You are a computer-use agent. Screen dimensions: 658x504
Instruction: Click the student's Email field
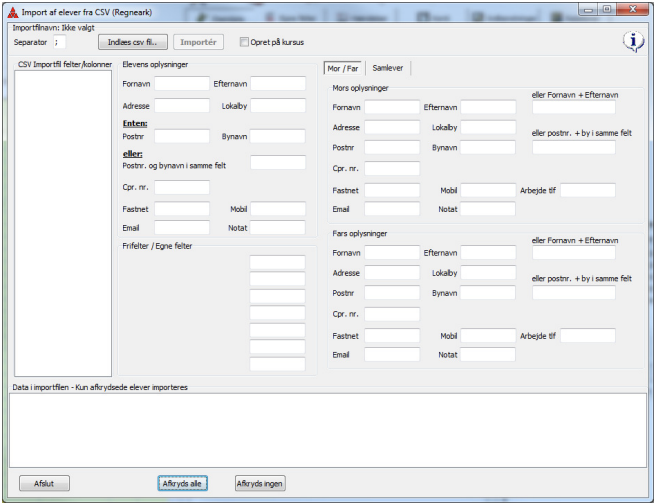pyautogui.click(x=182, y=228)
